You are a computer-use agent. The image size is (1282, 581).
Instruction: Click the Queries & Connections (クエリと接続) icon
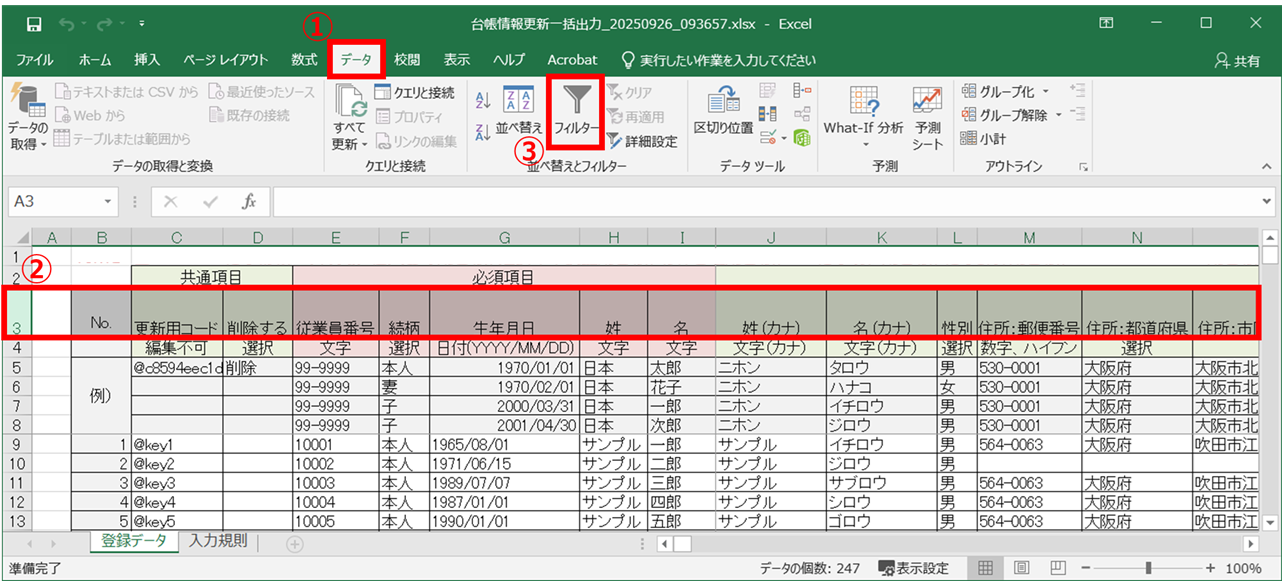pos(383,92)
